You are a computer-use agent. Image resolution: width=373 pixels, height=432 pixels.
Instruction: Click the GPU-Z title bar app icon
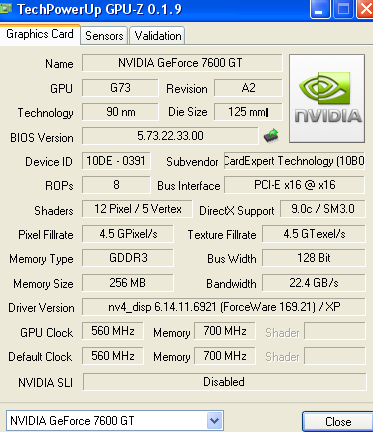[6, 8]
